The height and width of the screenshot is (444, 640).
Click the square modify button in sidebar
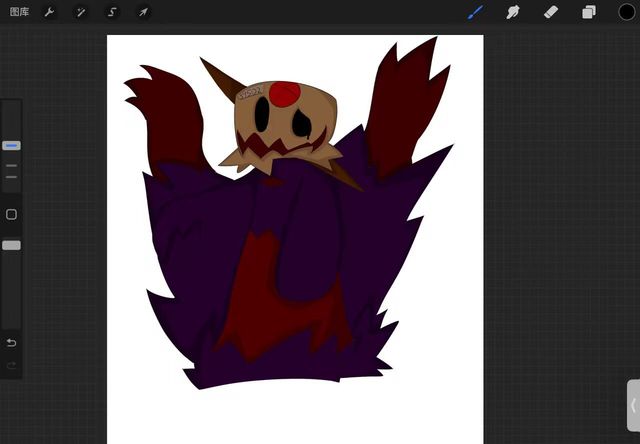point(11,214)
